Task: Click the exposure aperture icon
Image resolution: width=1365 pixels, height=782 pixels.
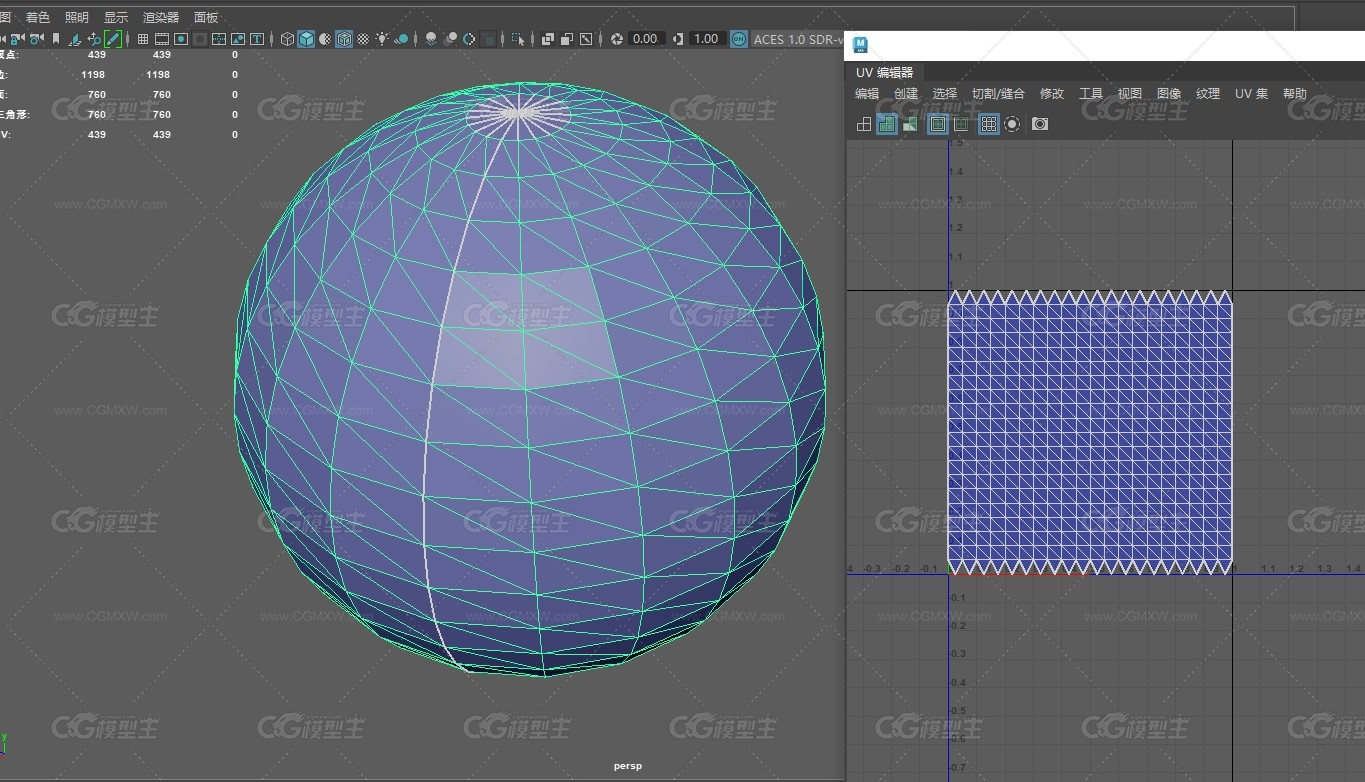Action: coord(617,39)
